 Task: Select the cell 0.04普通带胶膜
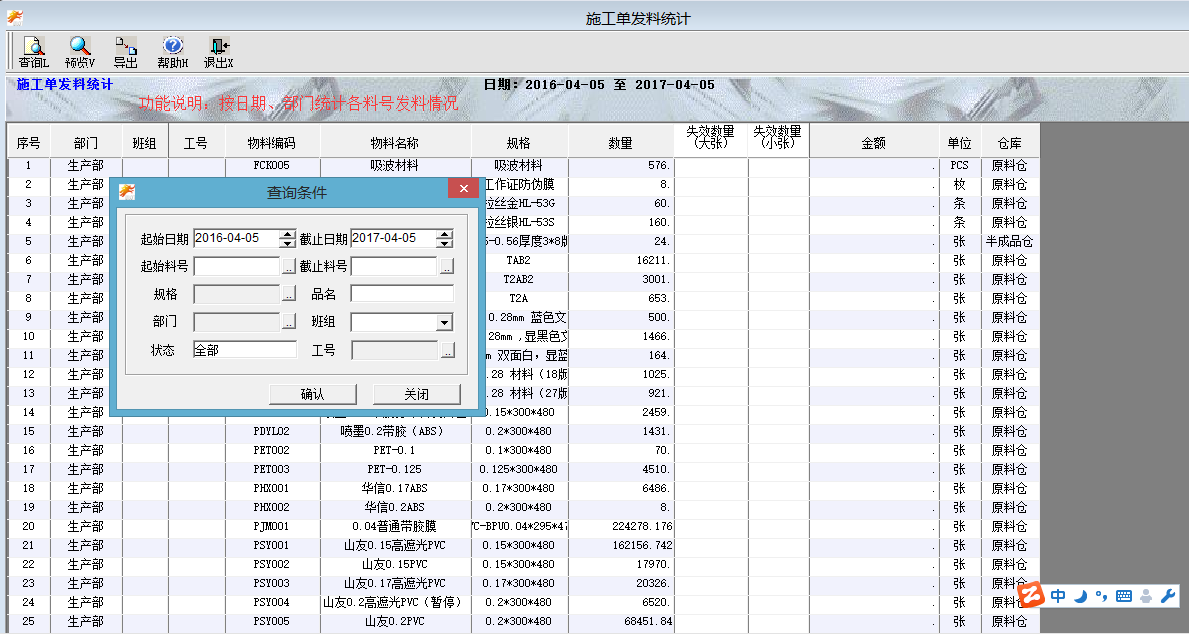pos(395,526)
